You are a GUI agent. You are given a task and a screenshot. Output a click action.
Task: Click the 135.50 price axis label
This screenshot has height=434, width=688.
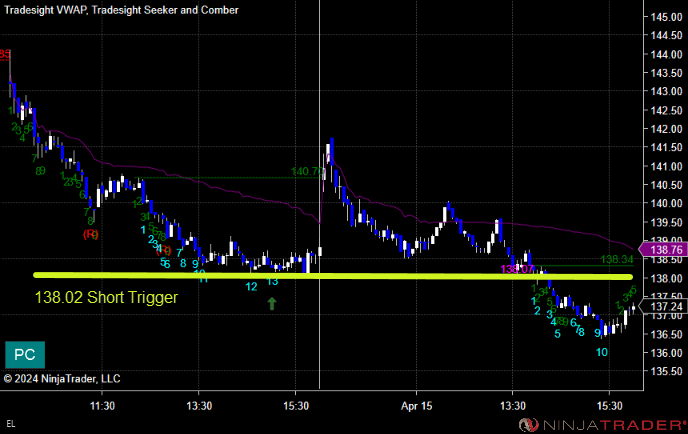tap(666, 371)
